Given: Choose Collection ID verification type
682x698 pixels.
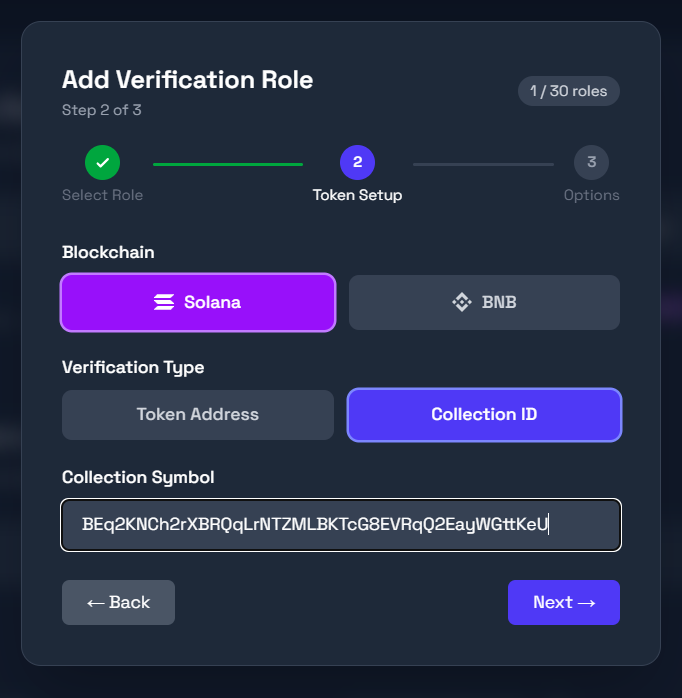Looking at the screenshot, I should pos(484,414).
